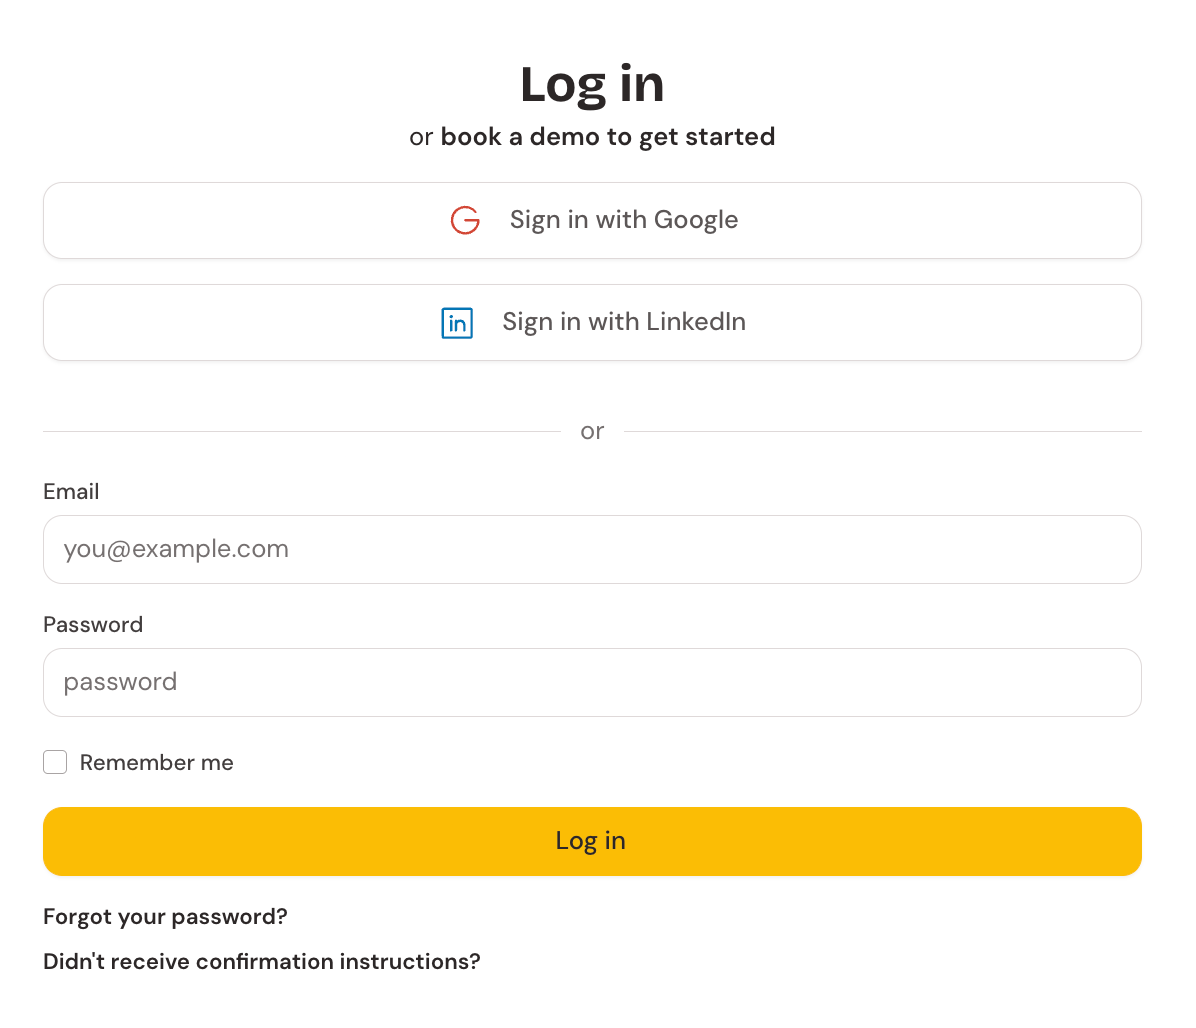Screen dimensions: 1196x1028
Task: Tick the Remember me checkbox
Action: click(55, 763)
